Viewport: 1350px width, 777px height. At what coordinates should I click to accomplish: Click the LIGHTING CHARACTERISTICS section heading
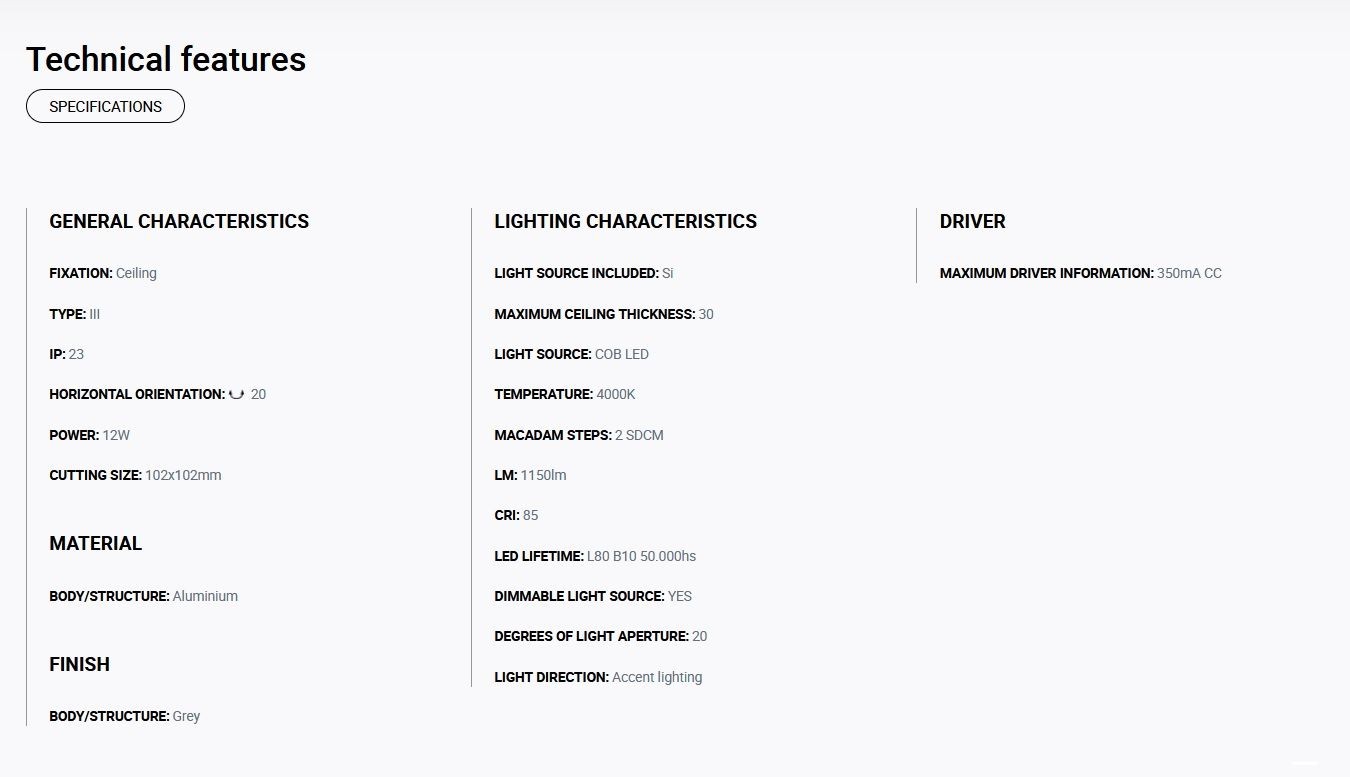coord(625,221)
